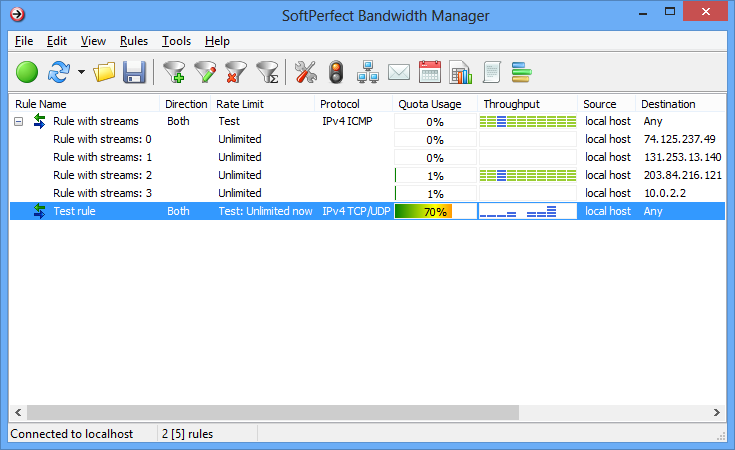The width and height of the screenshot is (735, 450).
Task: Click the yellow open folder icon
Action: 104,72
